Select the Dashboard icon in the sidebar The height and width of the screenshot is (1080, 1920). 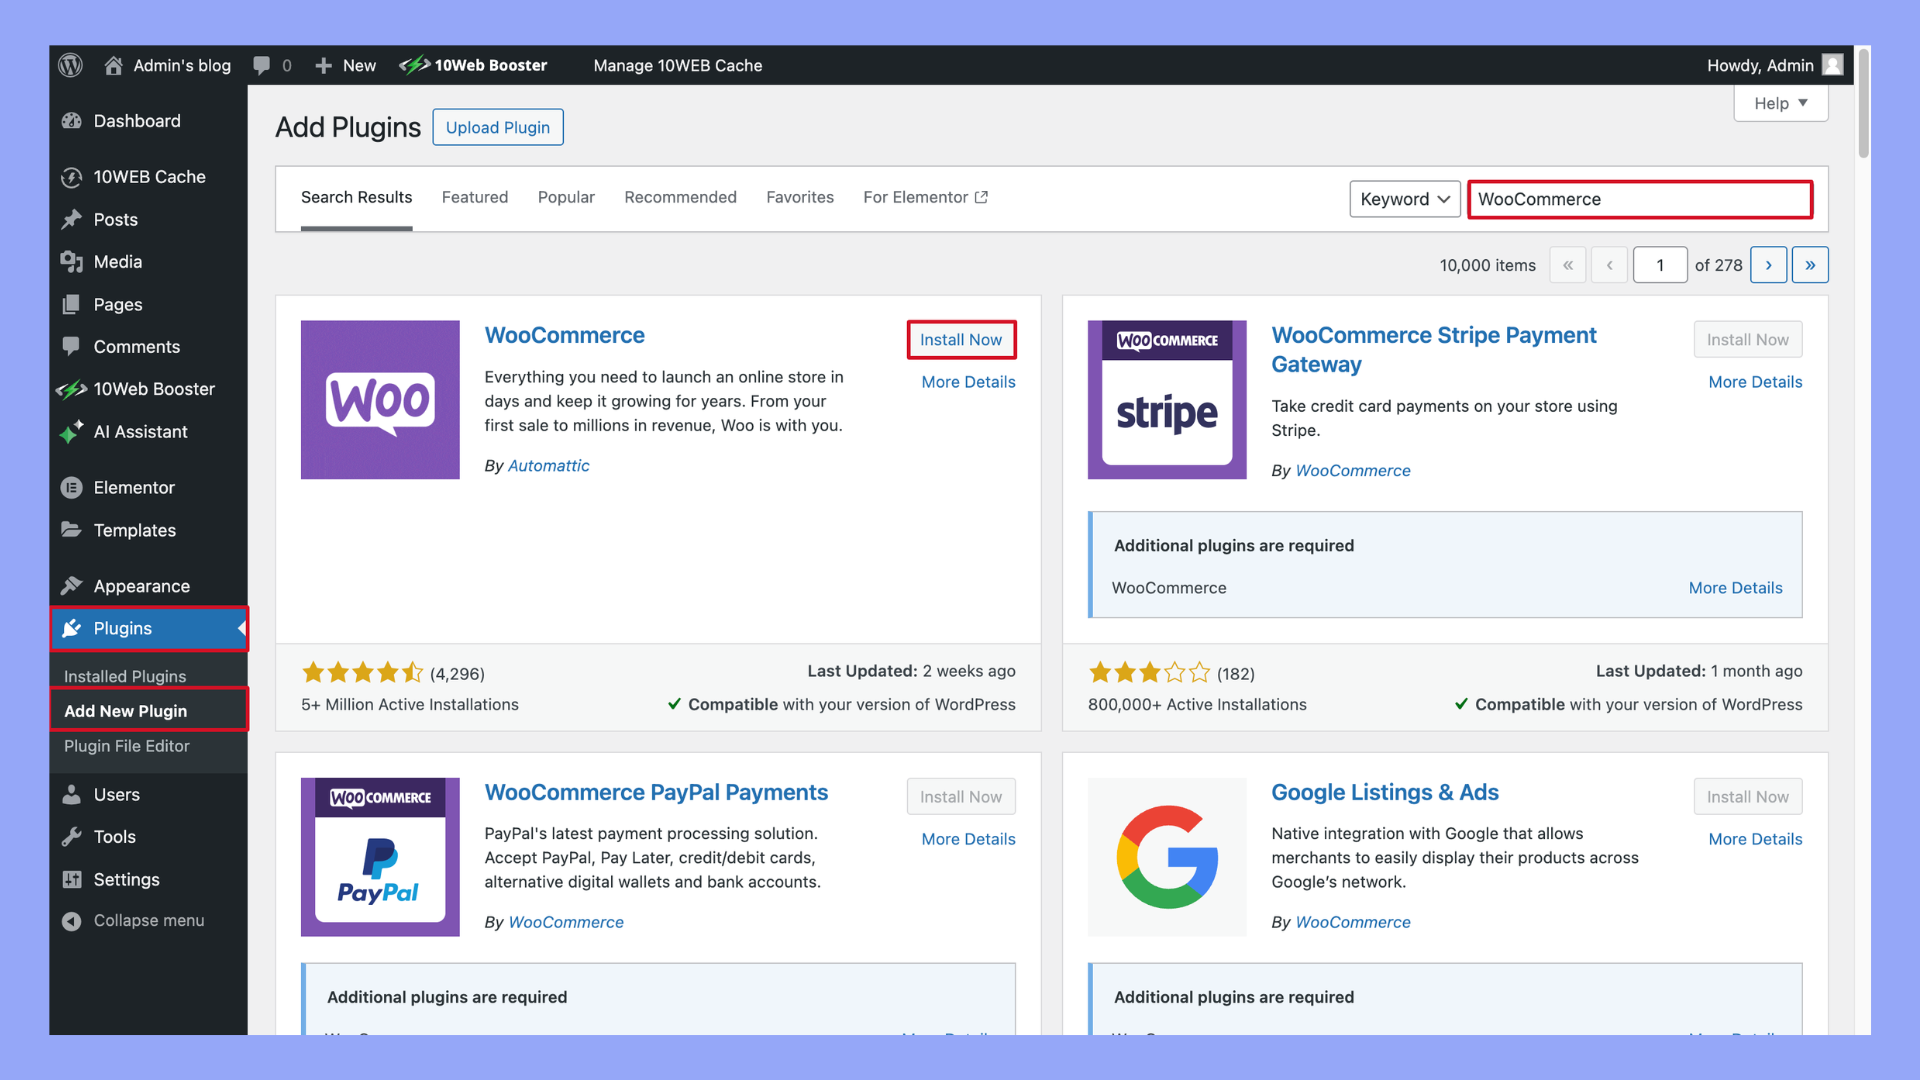(71, 120)
